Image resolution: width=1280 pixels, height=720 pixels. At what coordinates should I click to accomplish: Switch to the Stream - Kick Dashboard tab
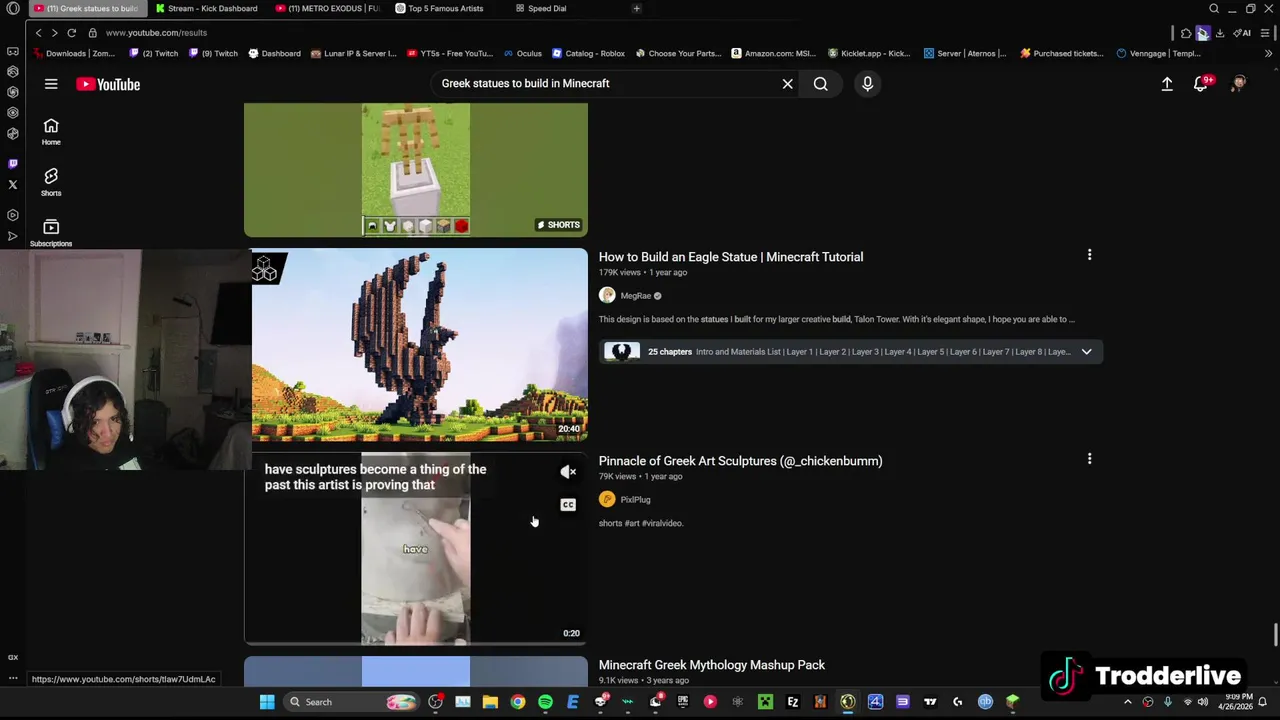[x=206, y=8]
